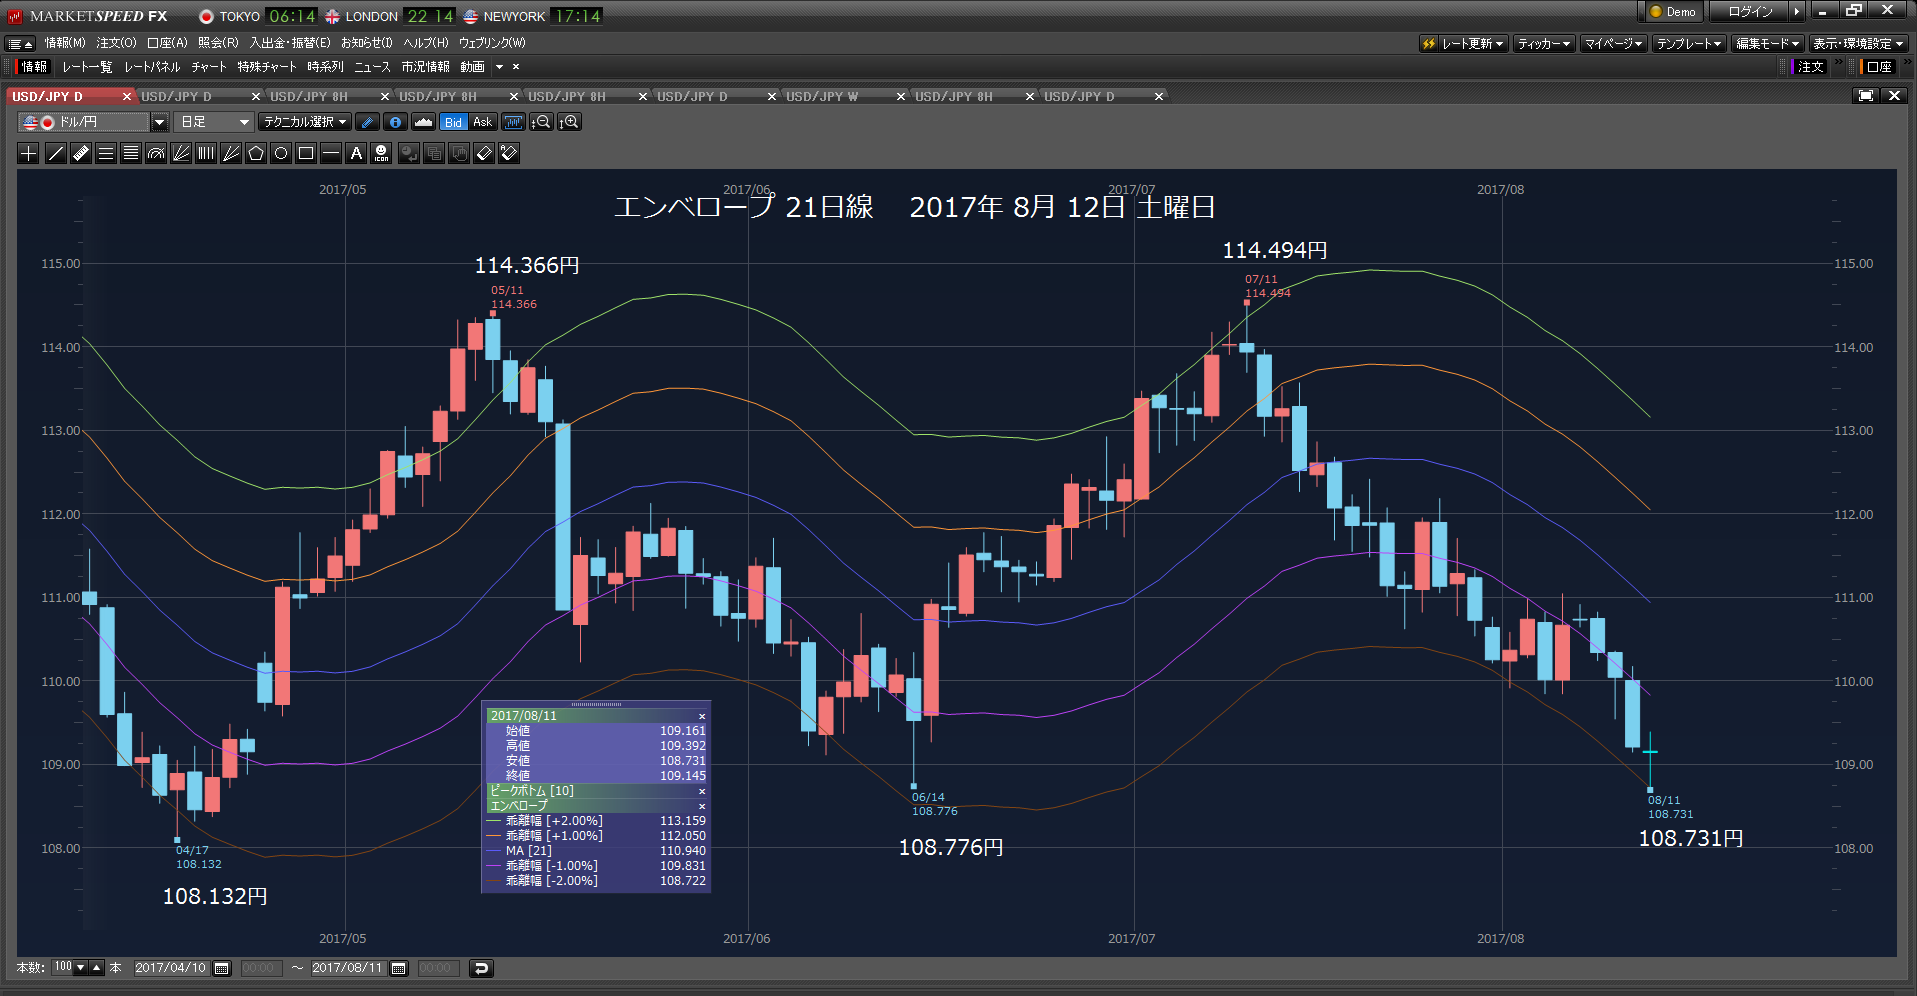The height and width of the screenshot is (996, 1917).
Task: Remove the エンベロープ indicator from info panel
Action: click(x=701, y=806)
